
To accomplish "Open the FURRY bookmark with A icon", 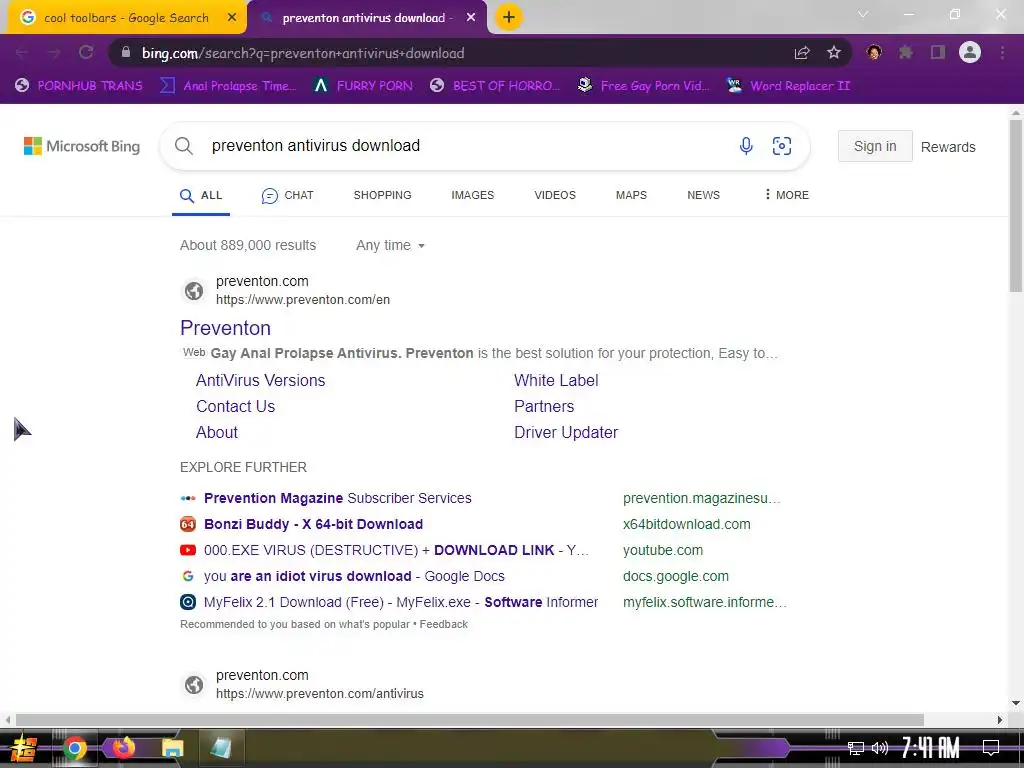I will point(363,86).
